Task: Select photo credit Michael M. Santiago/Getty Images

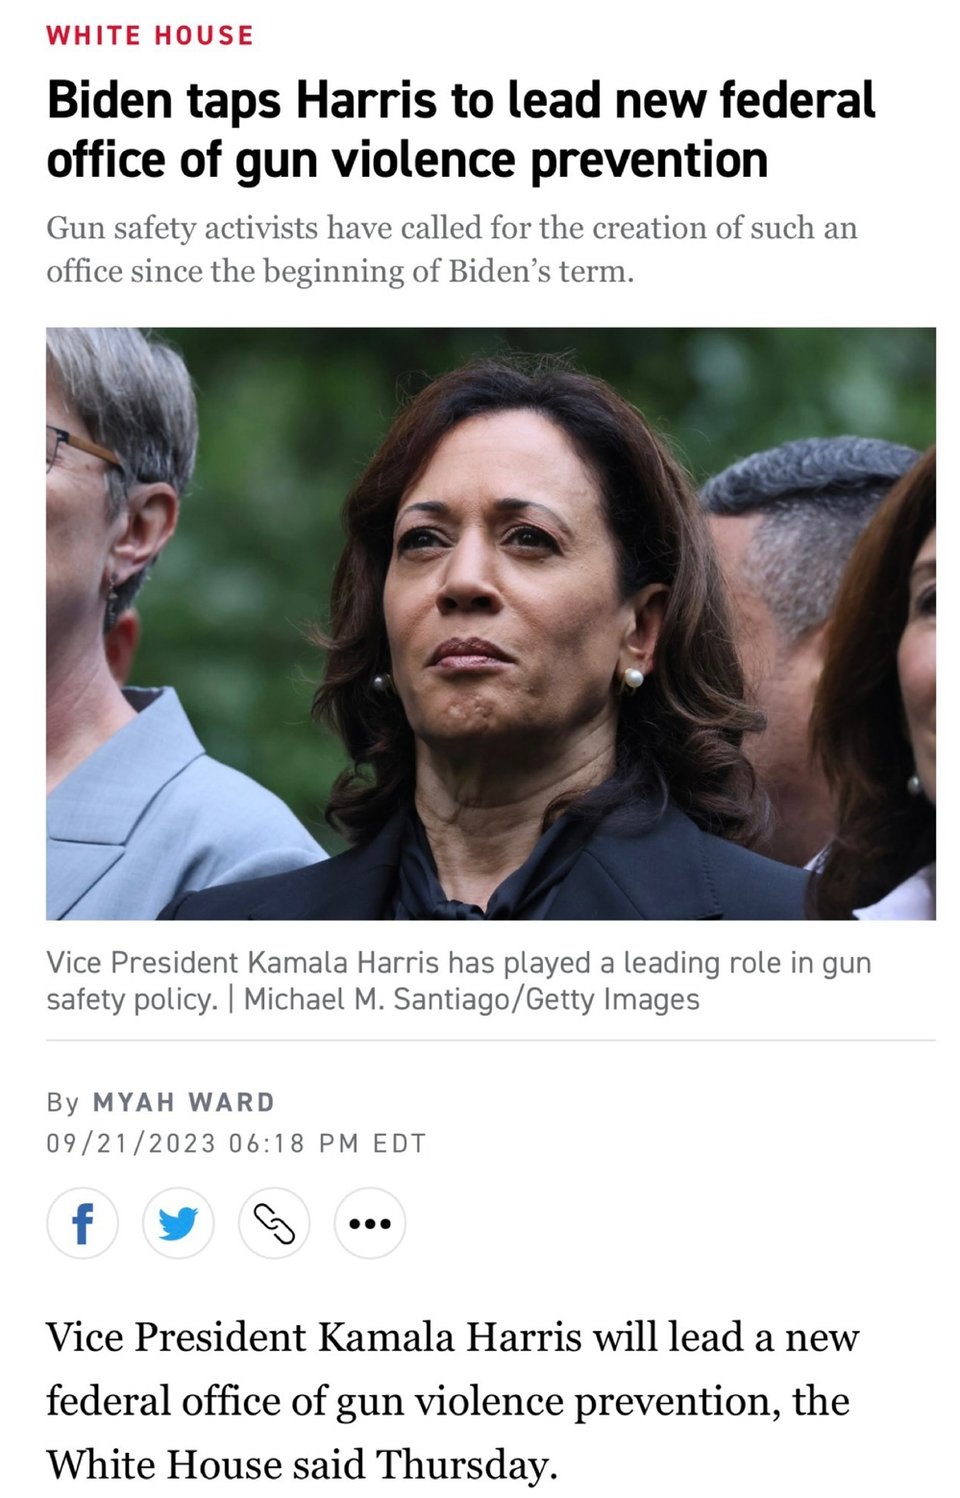Action: [x=472, y=999]
